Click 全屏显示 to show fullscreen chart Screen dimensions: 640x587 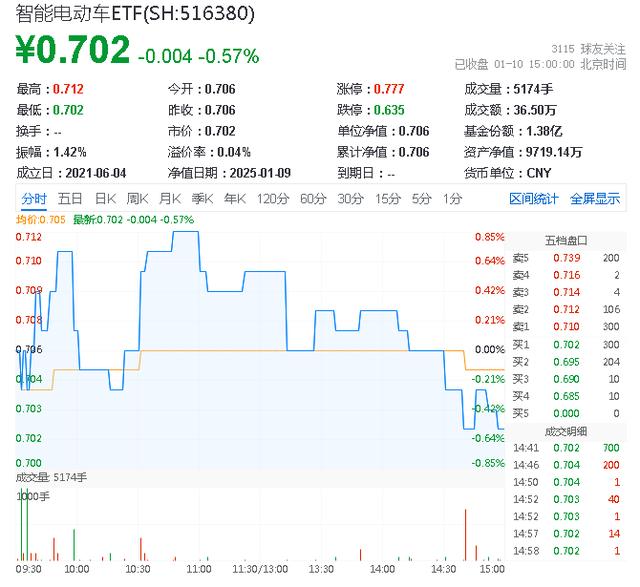[595, 198]
